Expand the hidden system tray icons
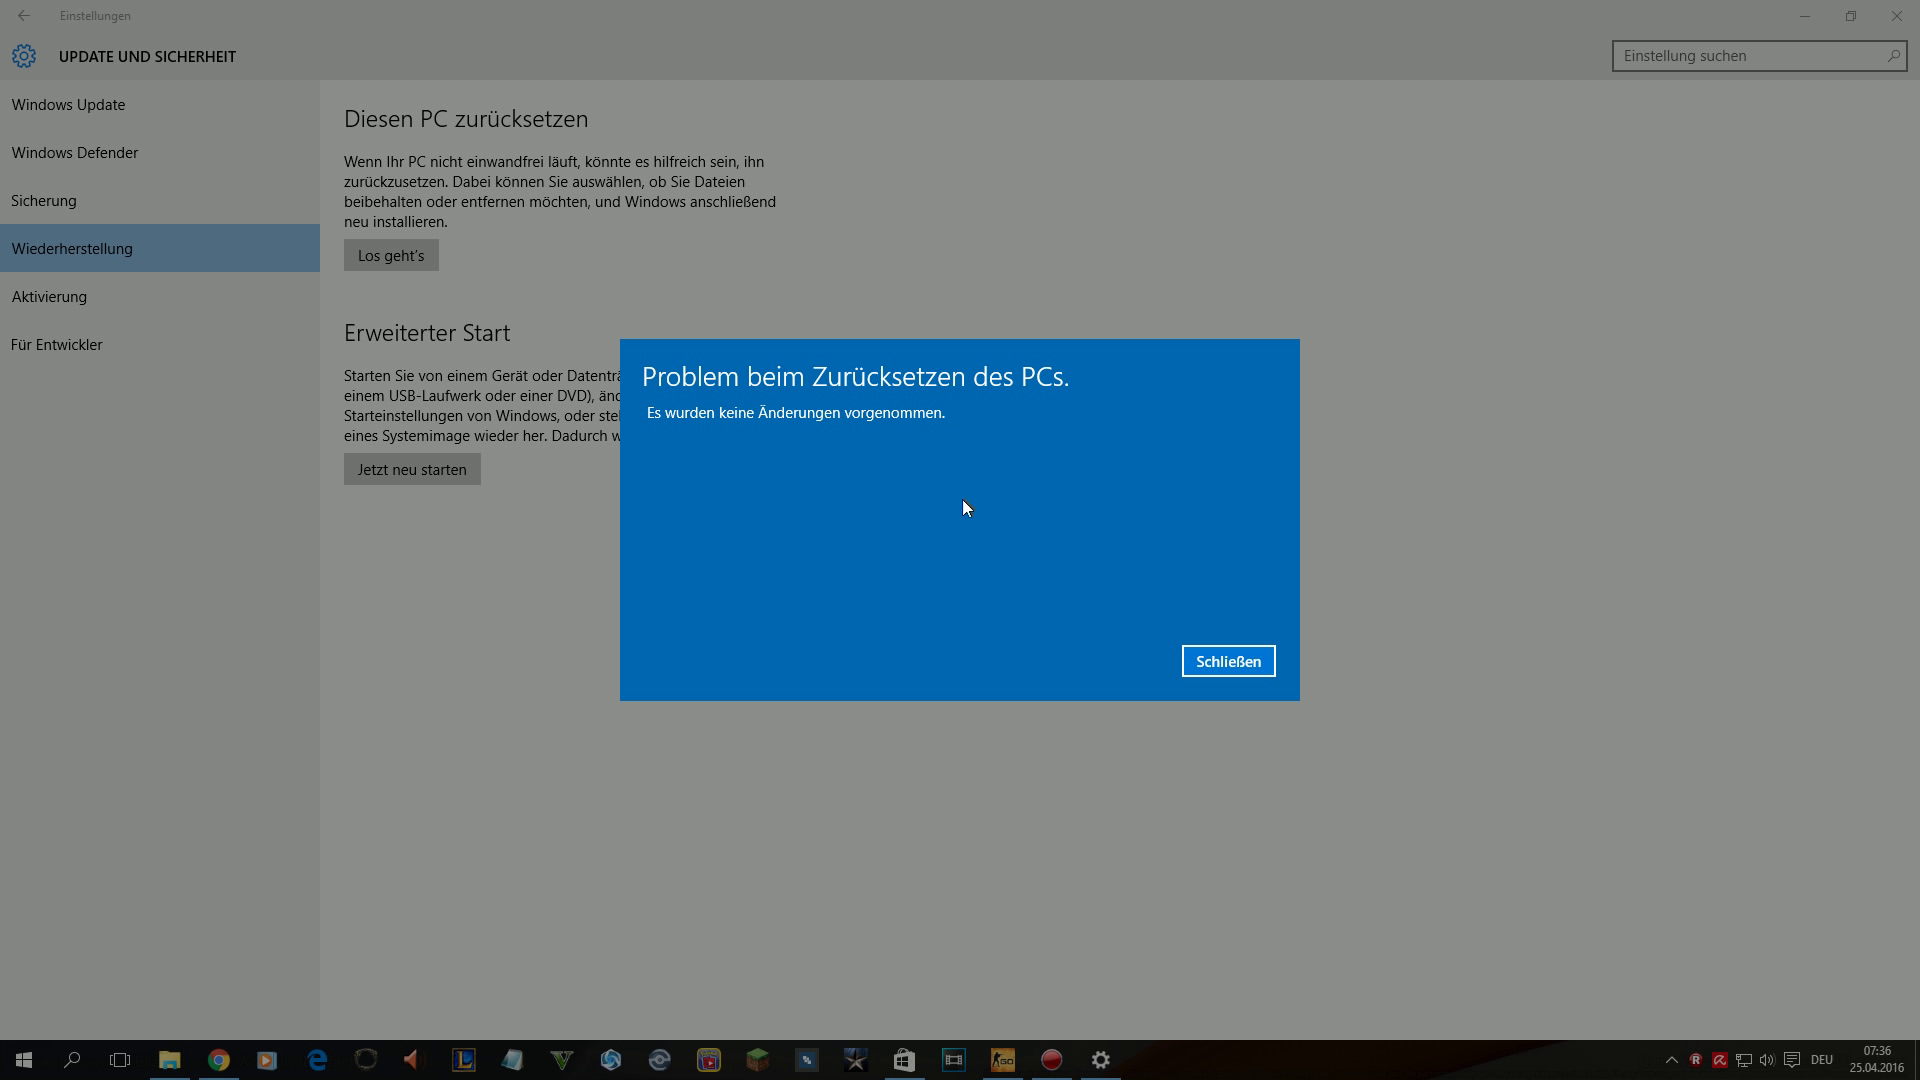1920x1080 pixels. click(1671, 1060)
